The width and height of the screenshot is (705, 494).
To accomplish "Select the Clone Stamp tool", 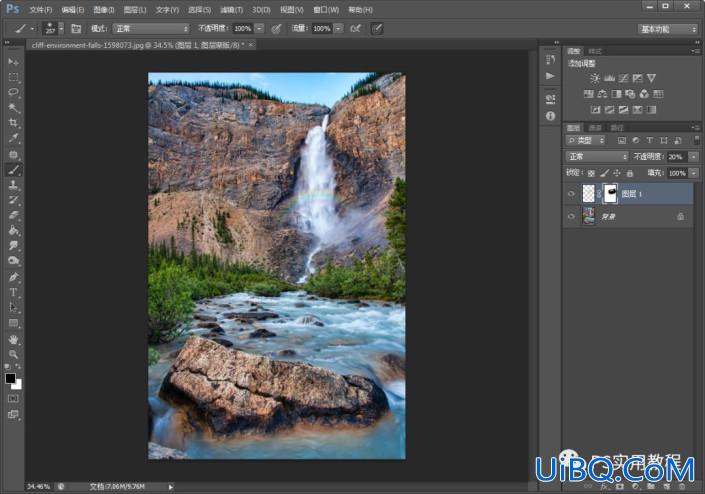I will point(13,185).
